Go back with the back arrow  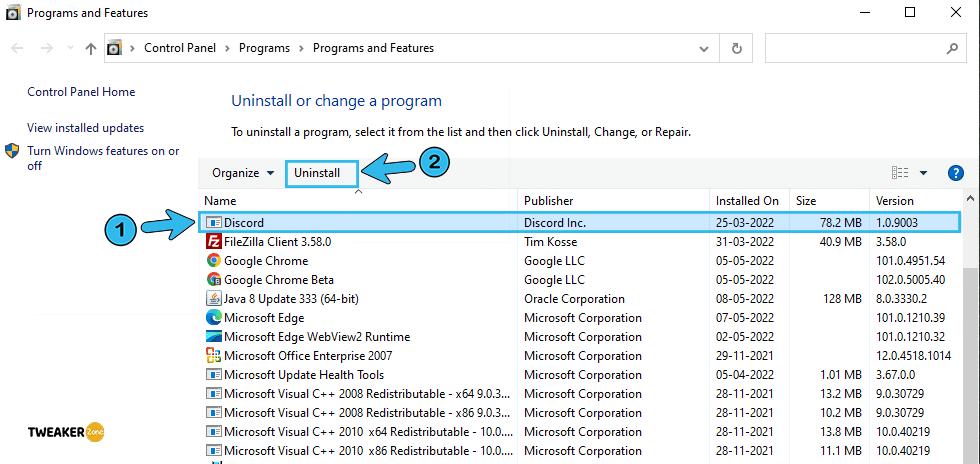click(x=18, y=48)
